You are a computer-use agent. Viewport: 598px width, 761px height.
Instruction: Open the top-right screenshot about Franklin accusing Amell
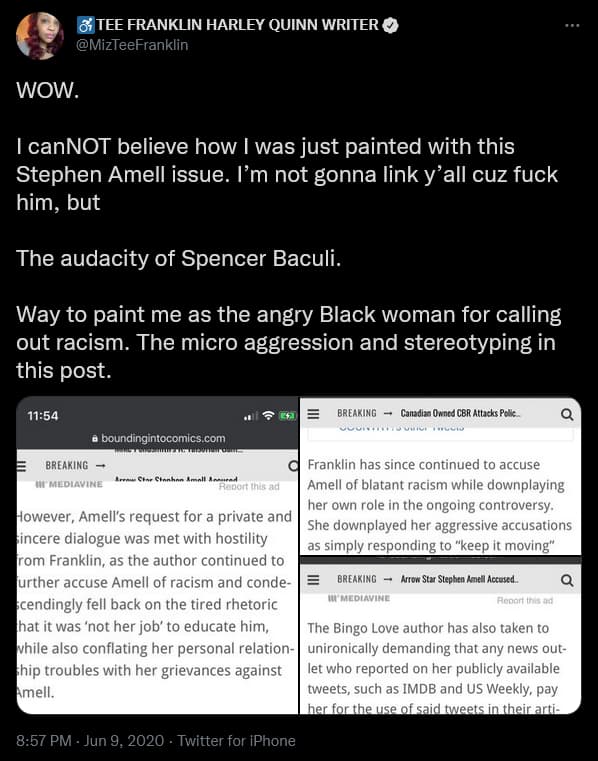coord(440,476)
